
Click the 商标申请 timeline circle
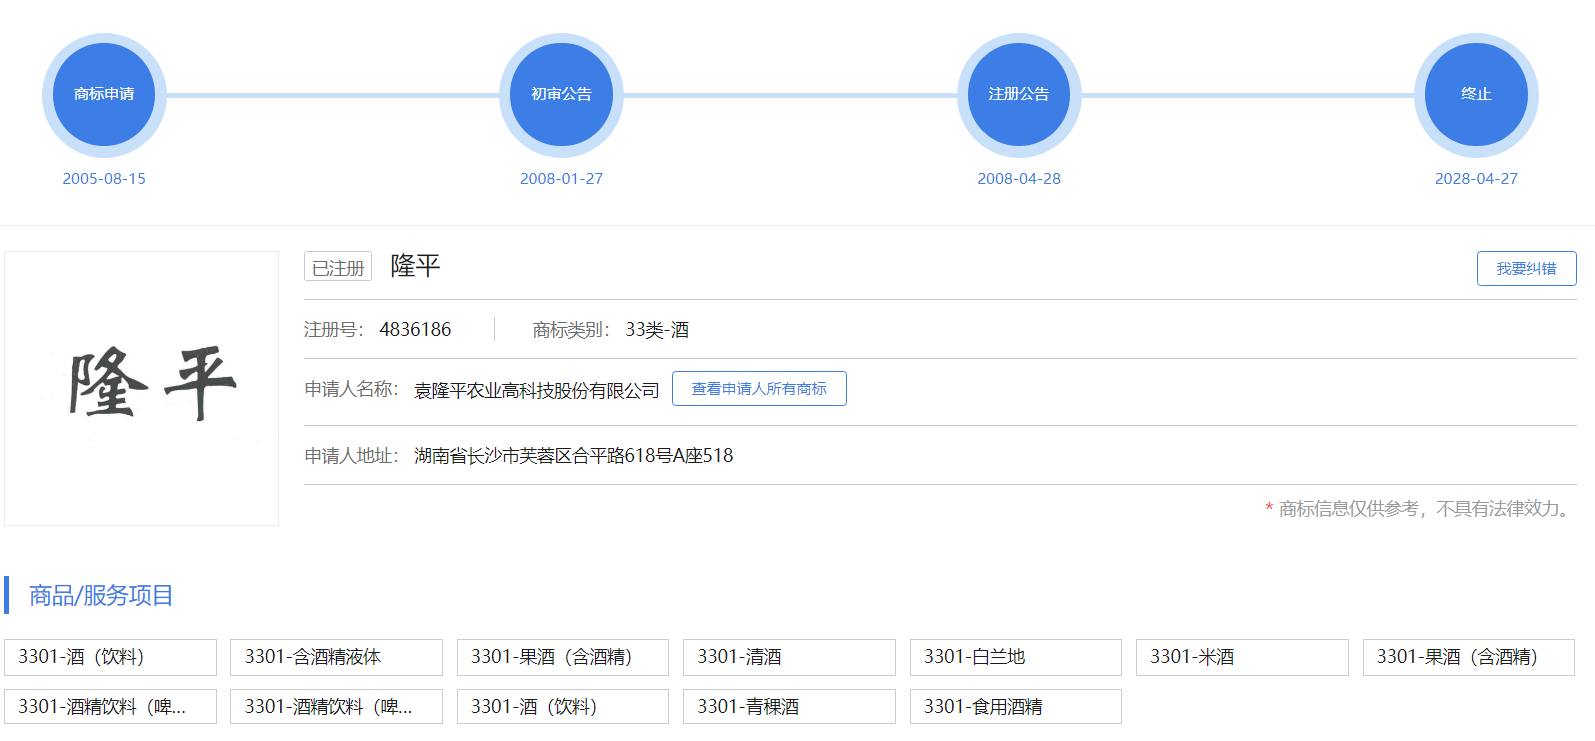pos(104,95)
